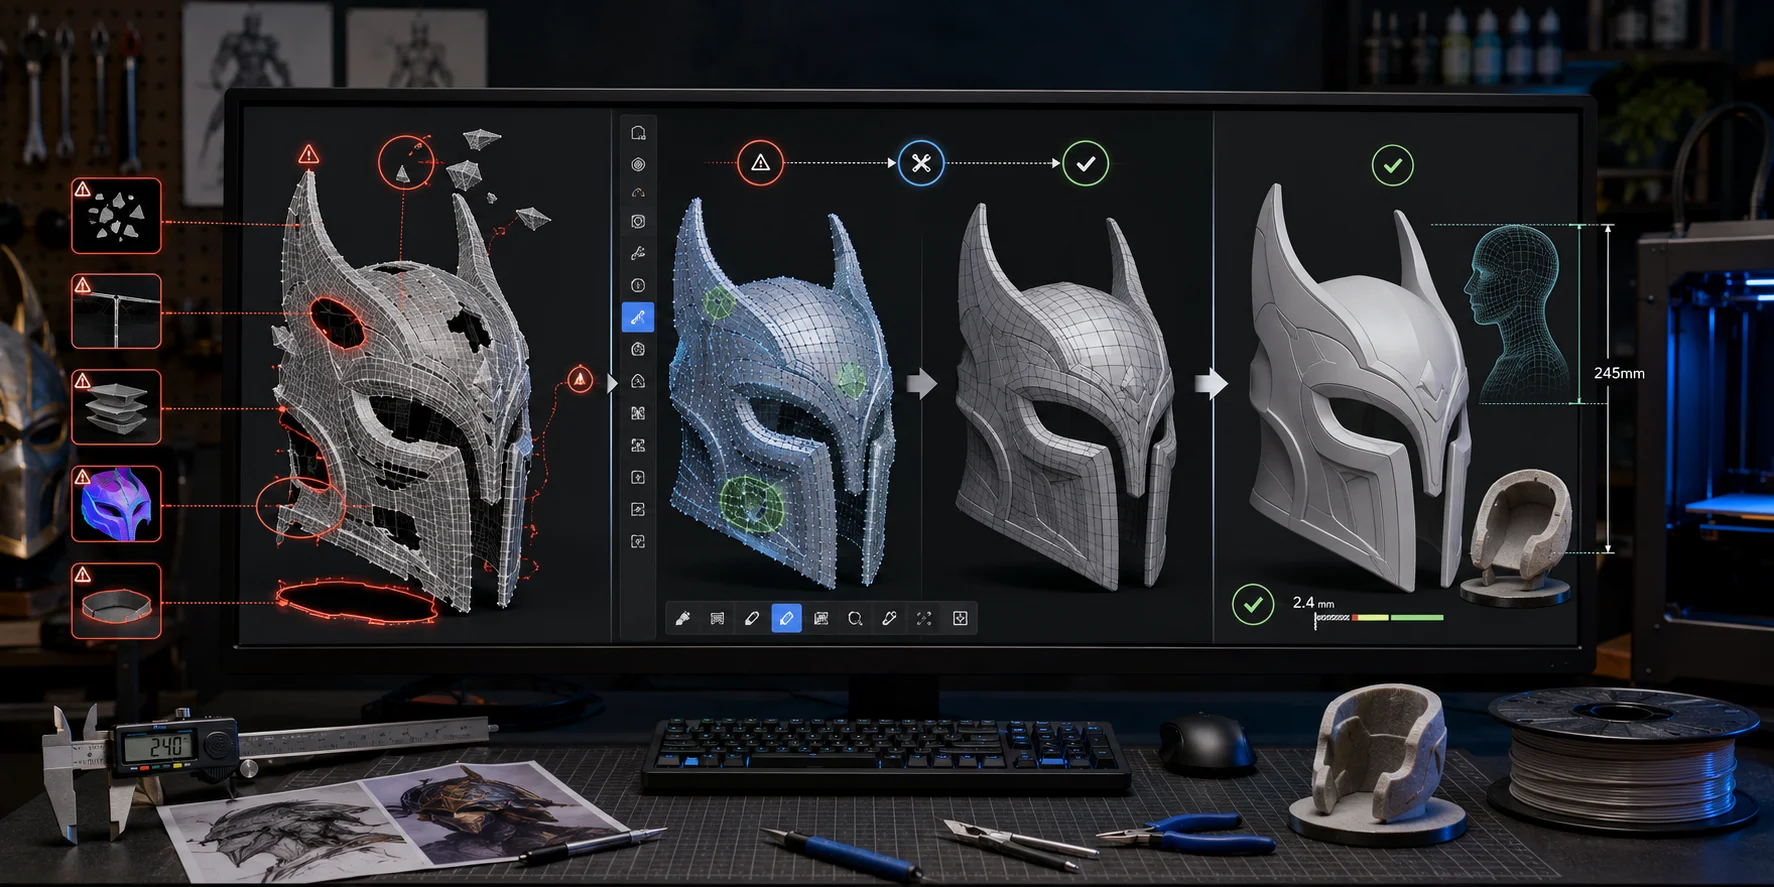
Task: Click the active blue eraser tool in bottom toolbar
Action: (787, 618)
